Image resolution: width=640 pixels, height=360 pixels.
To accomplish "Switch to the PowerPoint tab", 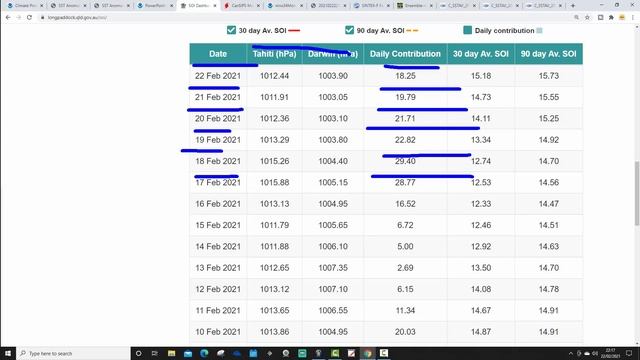I will [154, 6].
